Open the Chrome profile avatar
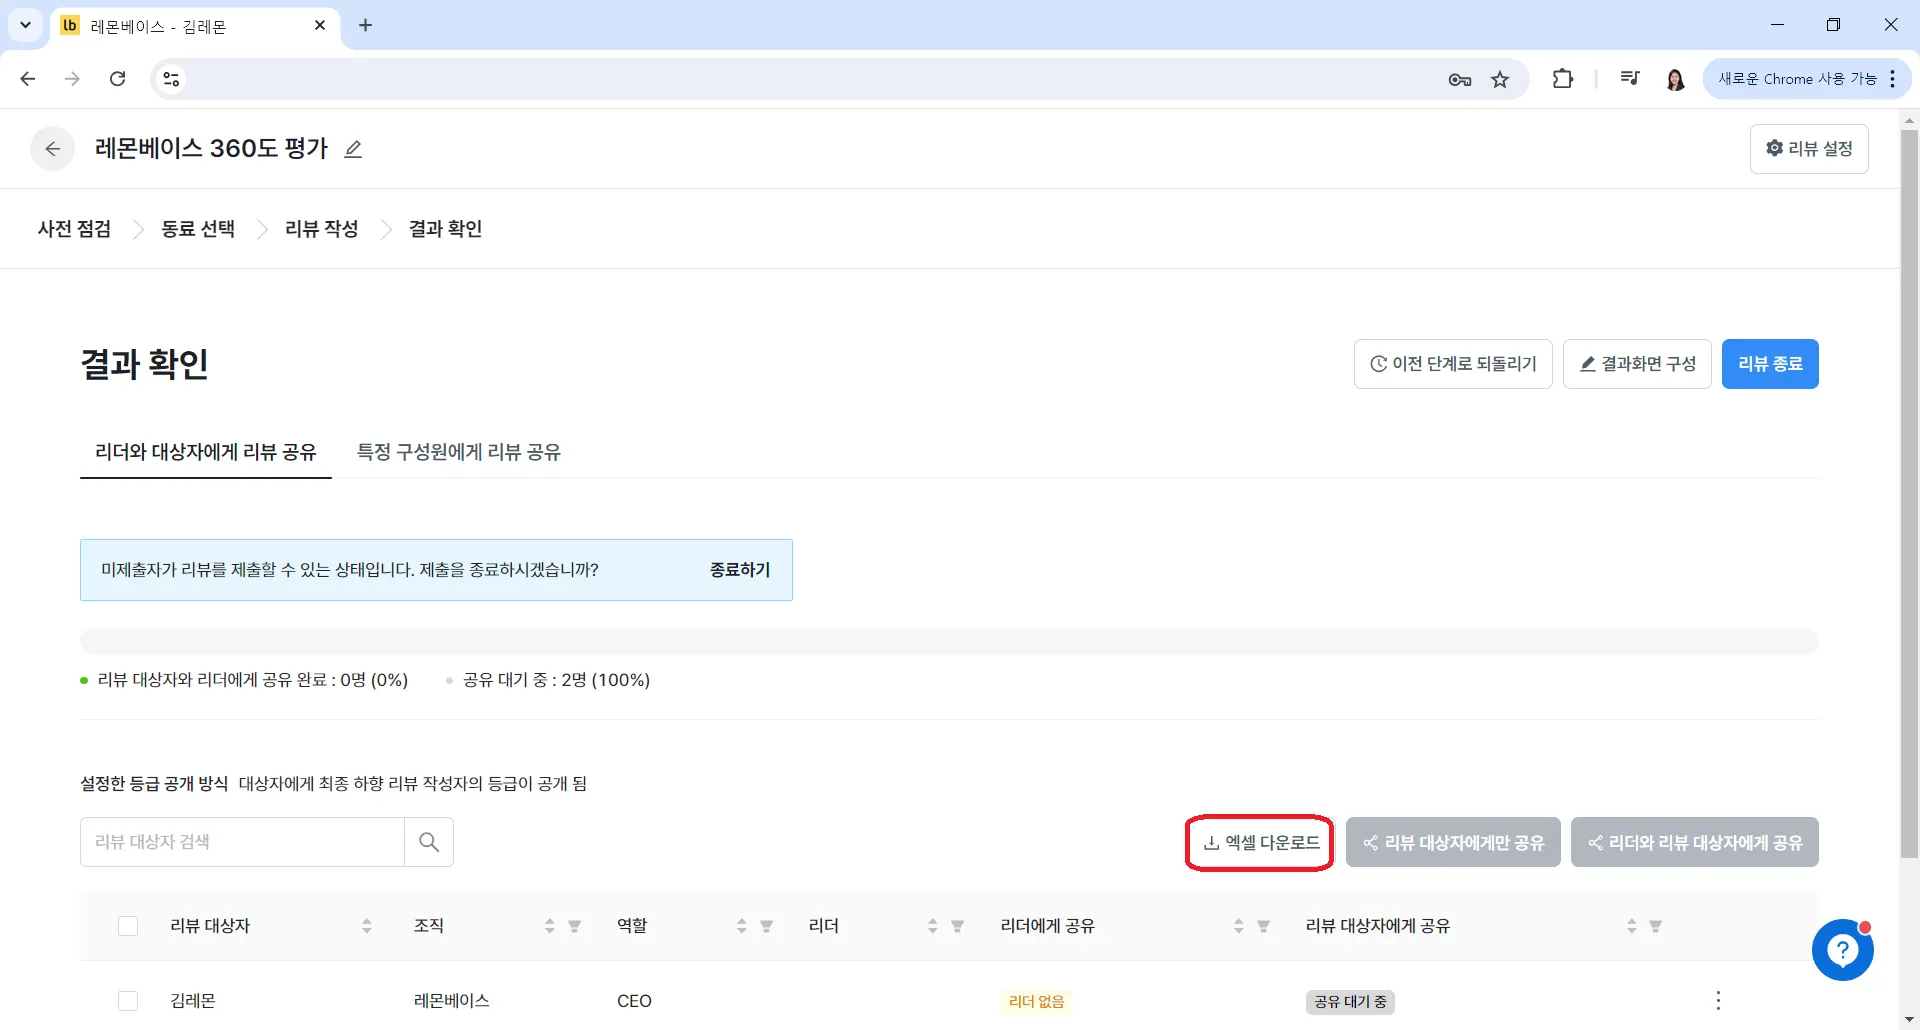The image size is (1920, 1030). click(x=1676, y=79)
